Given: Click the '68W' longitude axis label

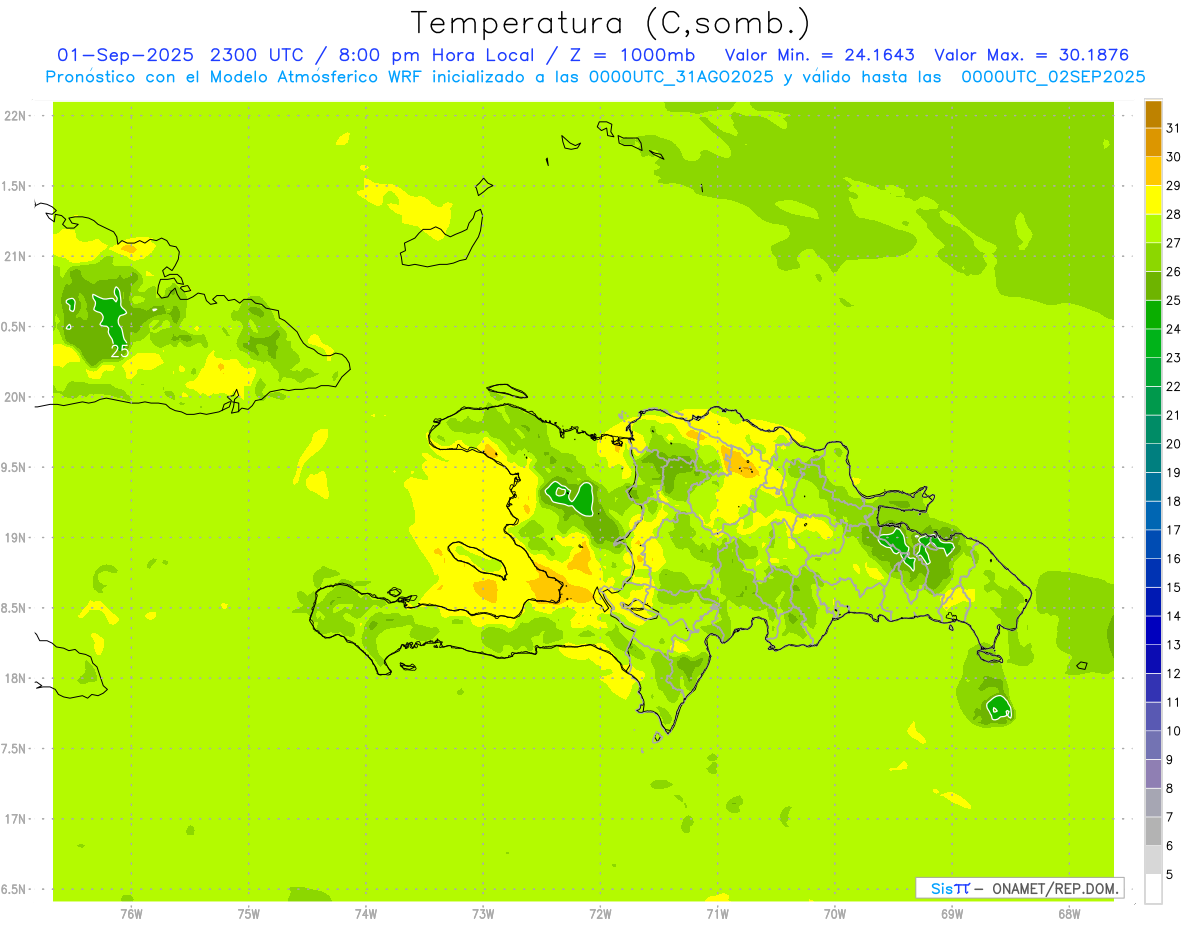Looking at the screenshot, I should [x=1068, y=914].
